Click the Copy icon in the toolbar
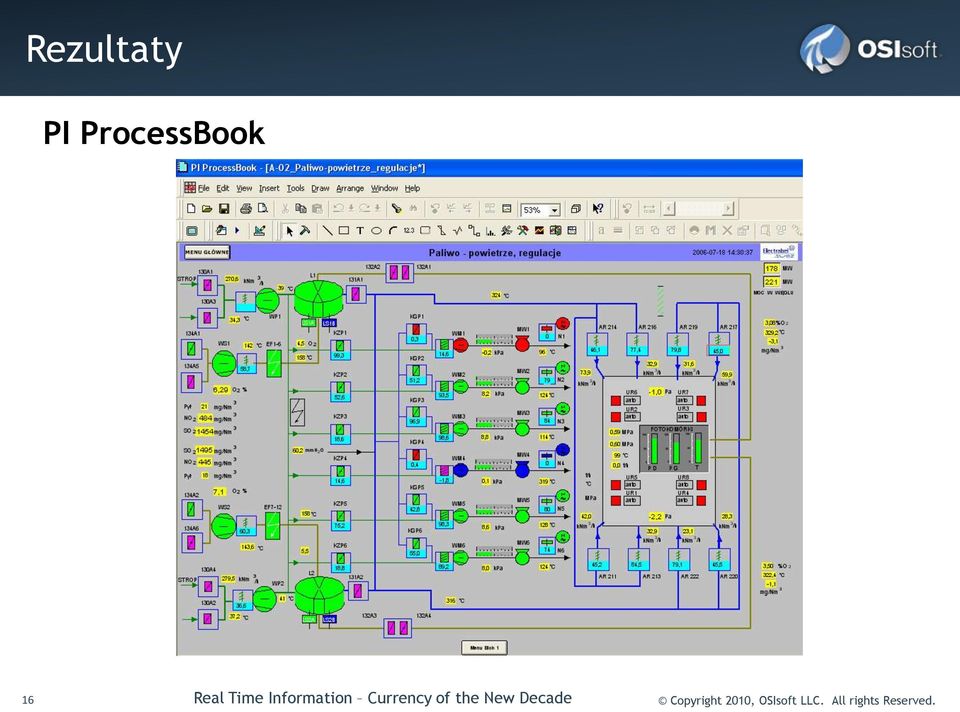The image size is (960, 712). [301, 209]
